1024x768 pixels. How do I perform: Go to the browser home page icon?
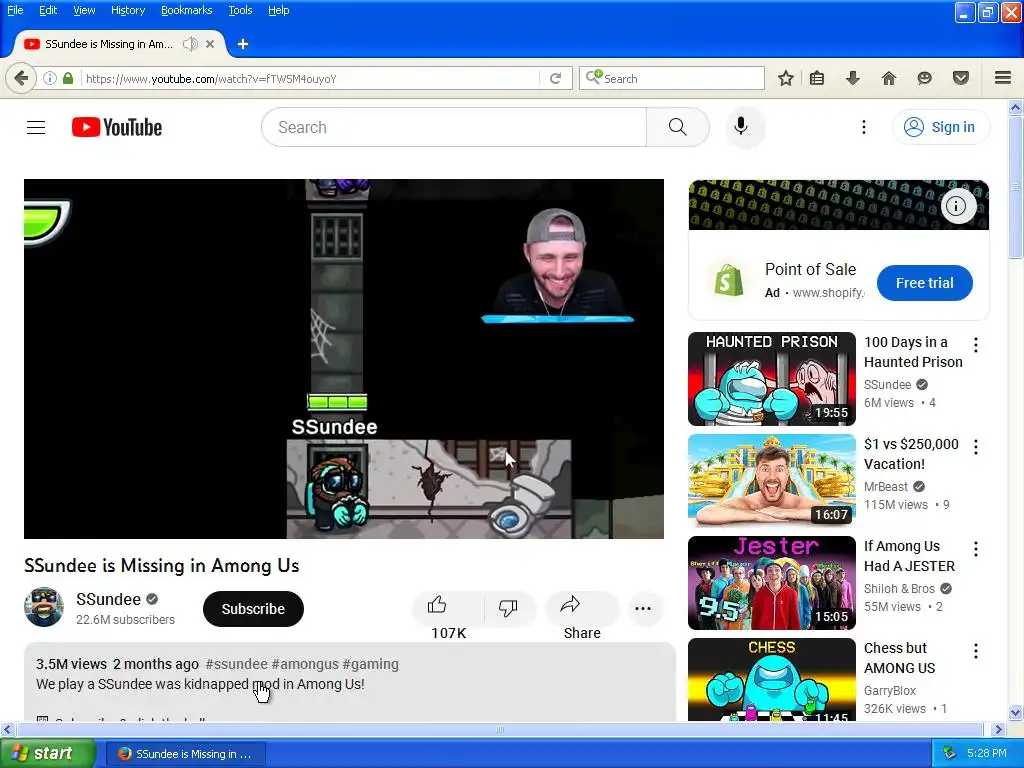coord(888,78)
